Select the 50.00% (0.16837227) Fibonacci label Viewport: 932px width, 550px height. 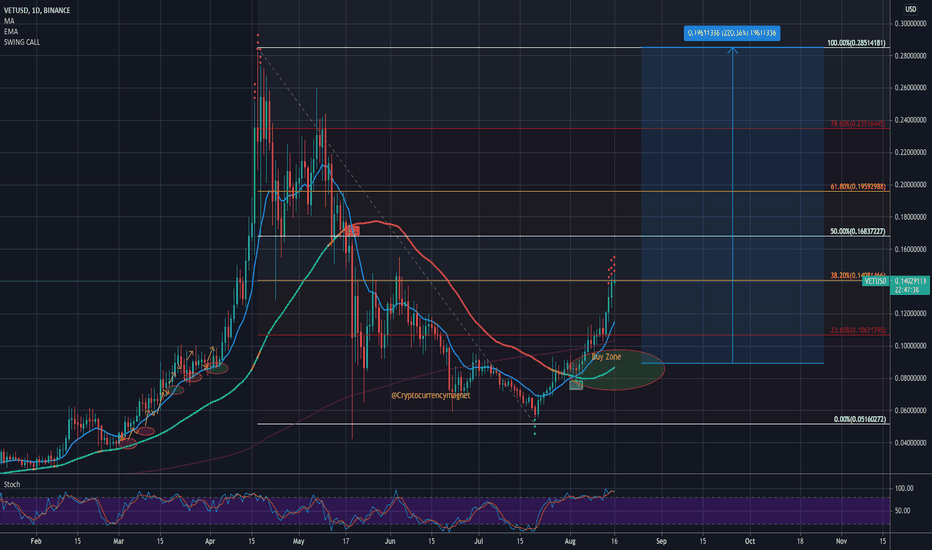pos(858,231)
